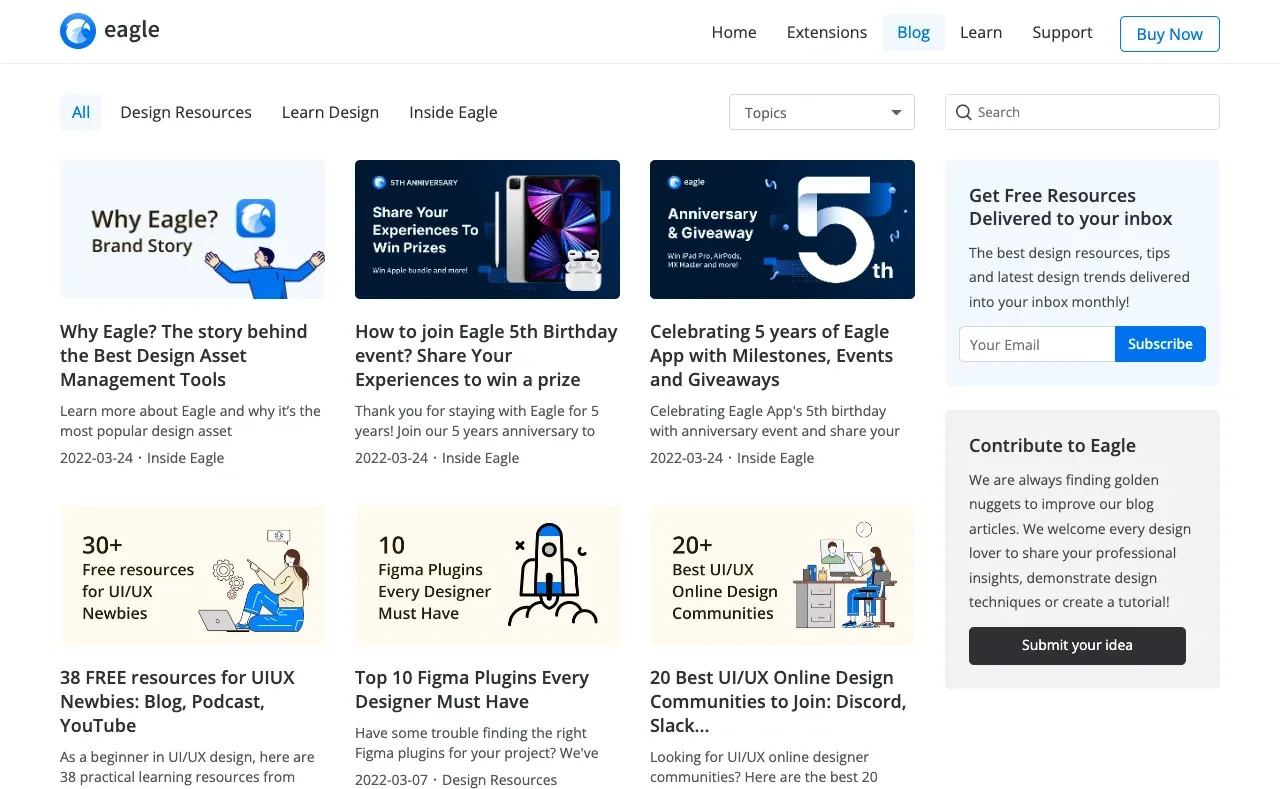This screenshot has height=789, width=1280.
Task: Select the Blog nav item
Action: pyautogui.click(x=913, y=32)
